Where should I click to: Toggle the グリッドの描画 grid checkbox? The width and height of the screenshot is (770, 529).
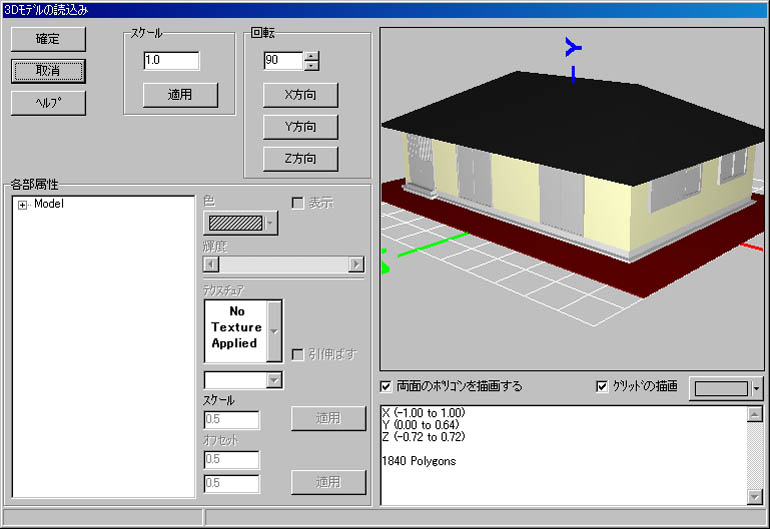pos(602,387)
